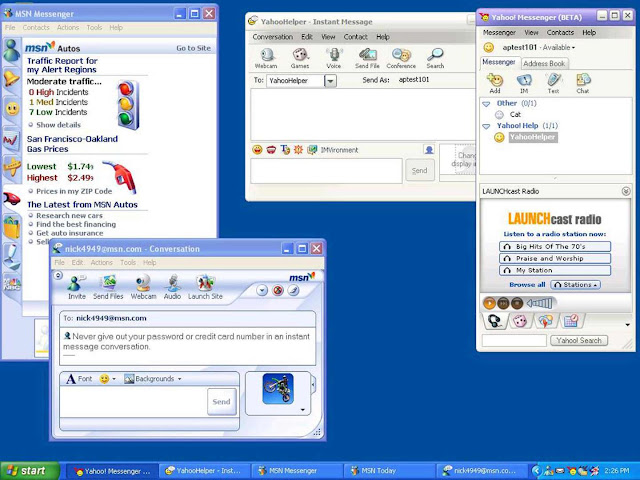Click Prices in my ZIP Code link
Image resolution: width=640 pixels, height=480 pixels.
click(74, 191)
